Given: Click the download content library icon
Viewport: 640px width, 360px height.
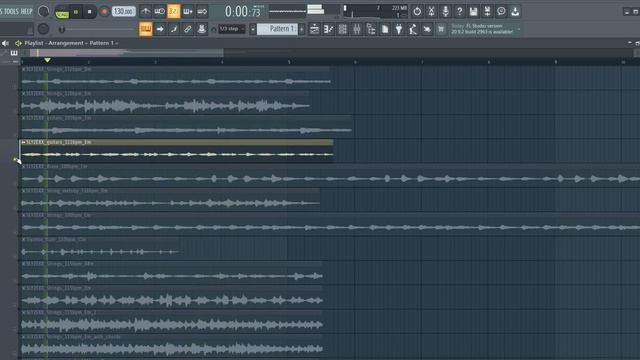Looking at the screenshot, I should [516, 11].
